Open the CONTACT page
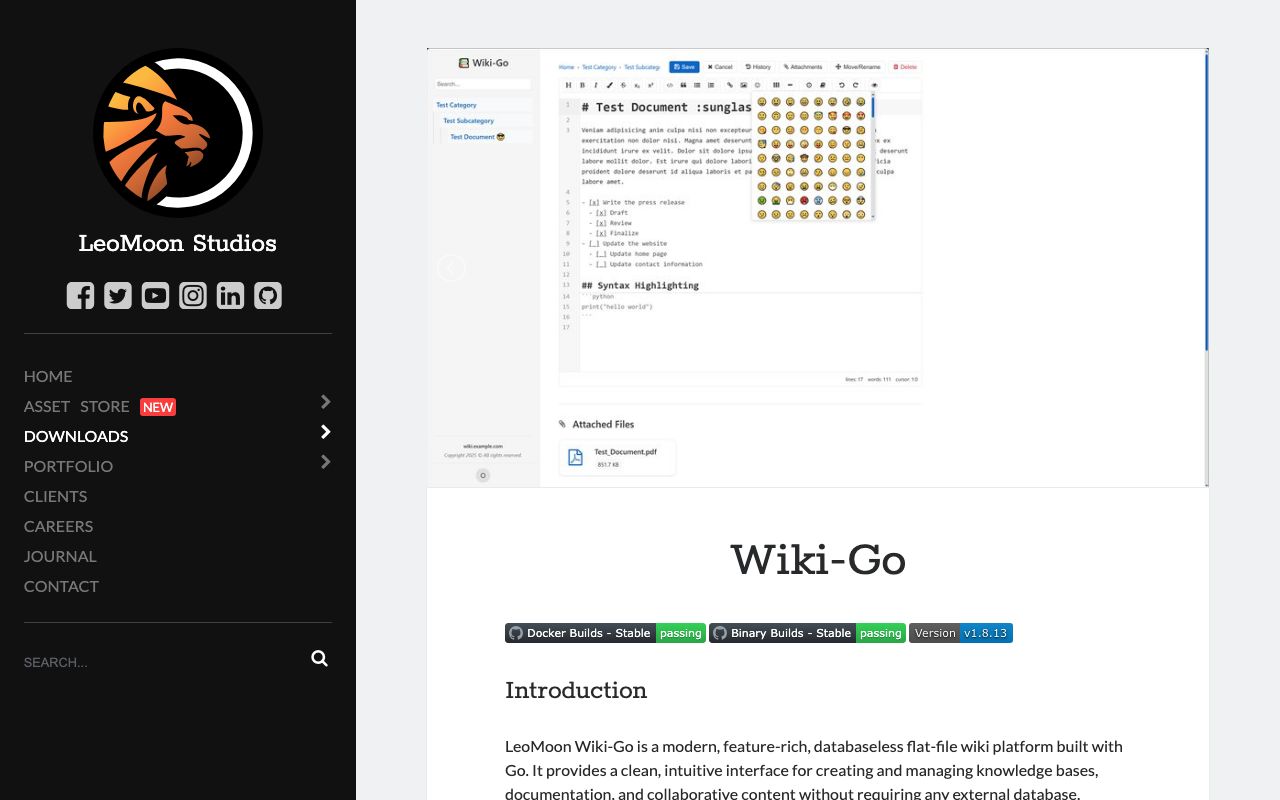The height and width of the screenshot is (800, 1280). tap(61, 586)
